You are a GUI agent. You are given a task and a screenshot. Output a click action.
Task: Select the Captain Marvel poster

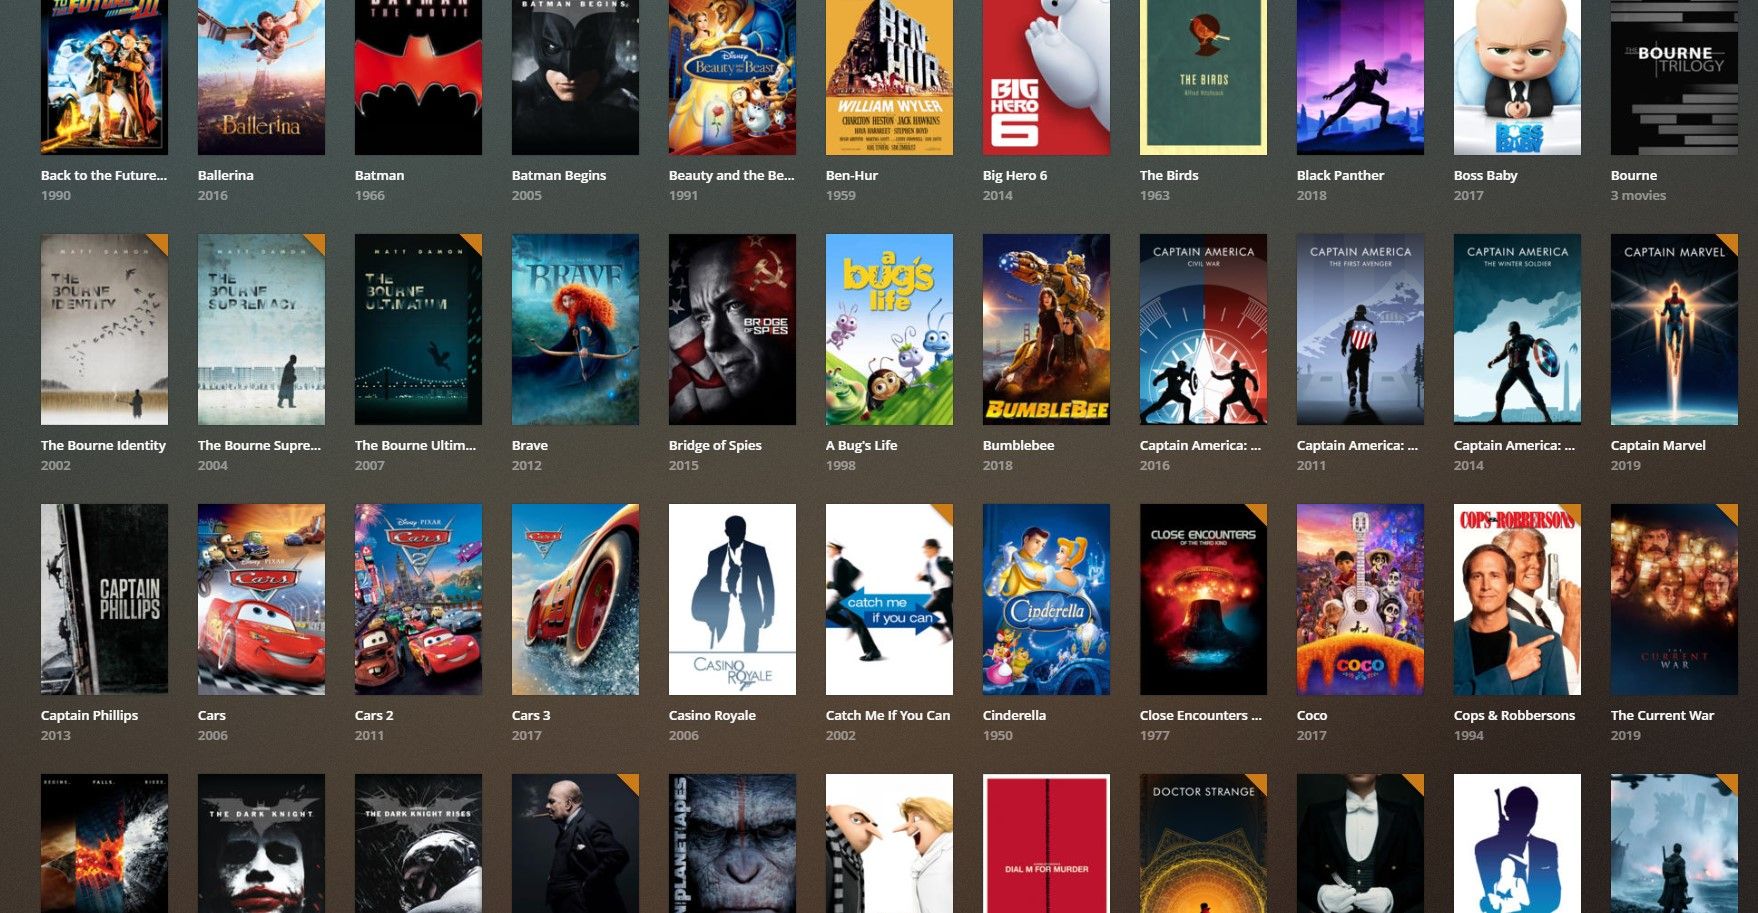tap(1674, 329)
